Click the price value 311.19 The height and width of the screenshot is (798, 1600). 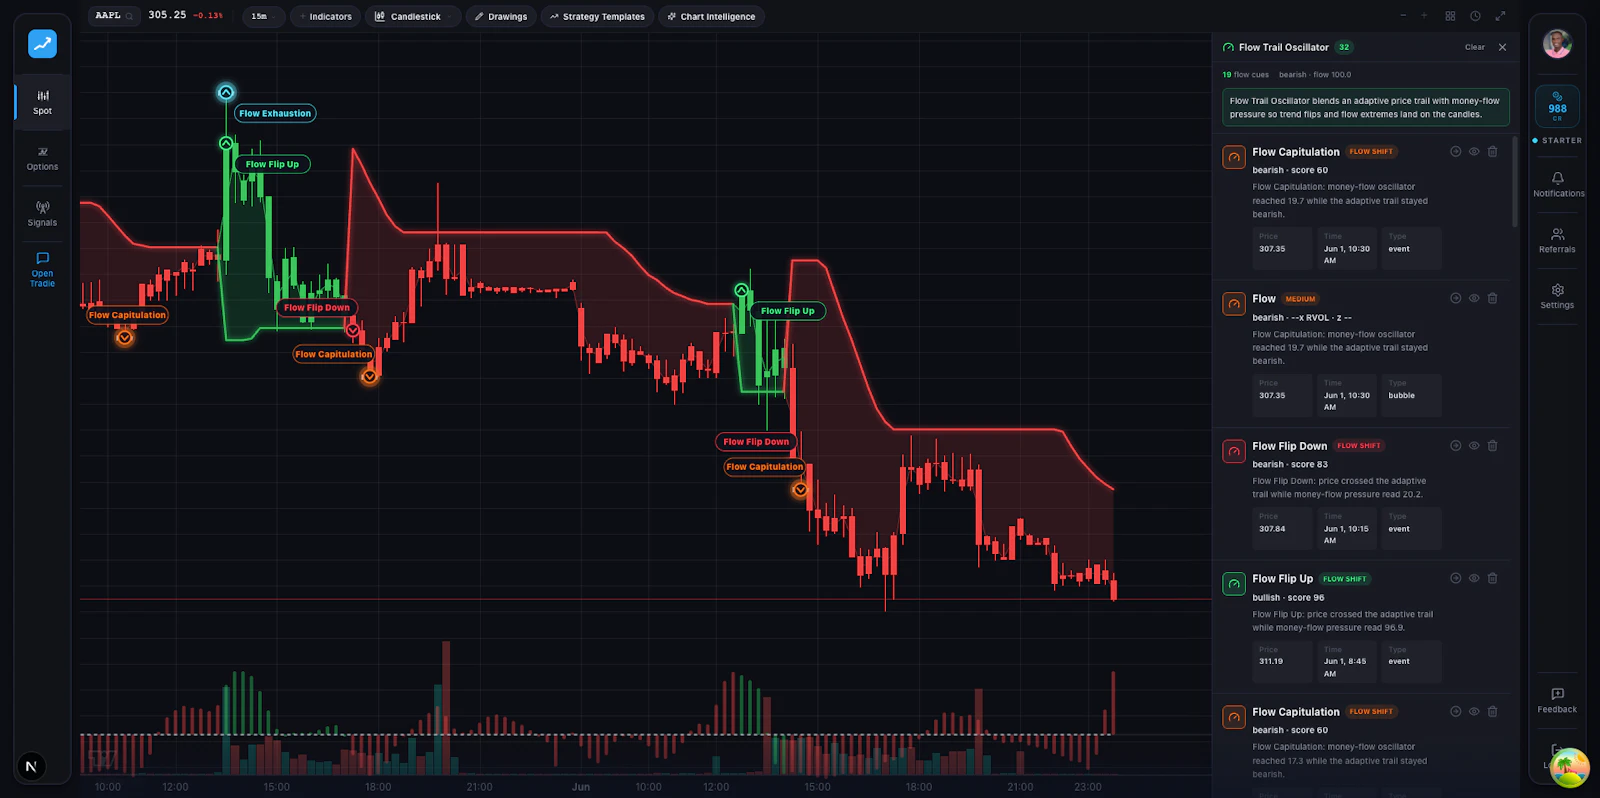pos(1270,661)
